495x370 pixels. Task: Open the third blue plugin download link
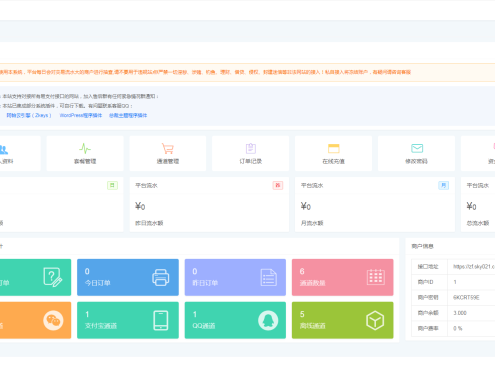[x=128, y=115]
